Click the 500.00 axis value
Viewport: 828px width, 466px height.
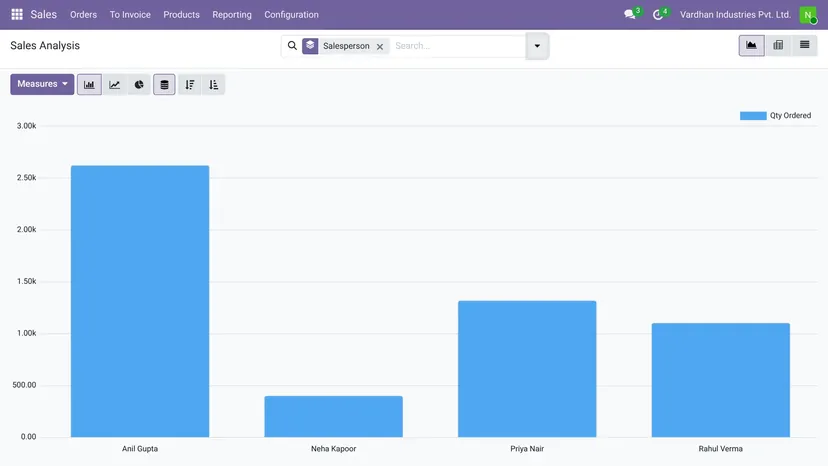point(24,385)
